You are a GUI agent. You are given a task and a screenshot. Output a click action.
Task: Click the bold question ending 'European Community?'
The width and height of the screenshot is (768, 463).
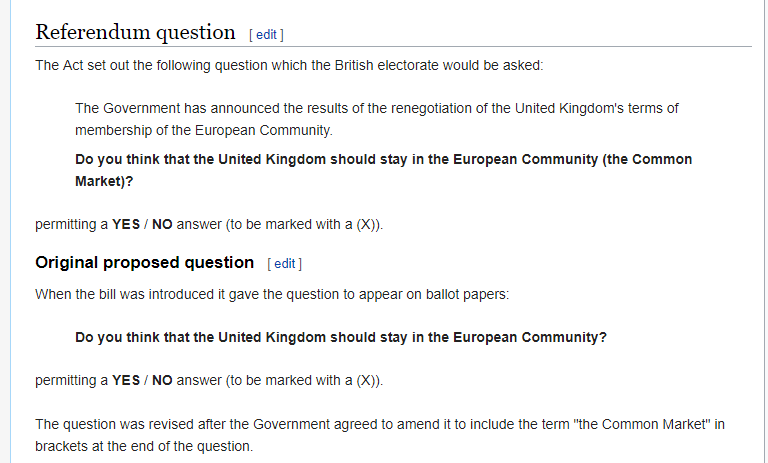[340, 338]
